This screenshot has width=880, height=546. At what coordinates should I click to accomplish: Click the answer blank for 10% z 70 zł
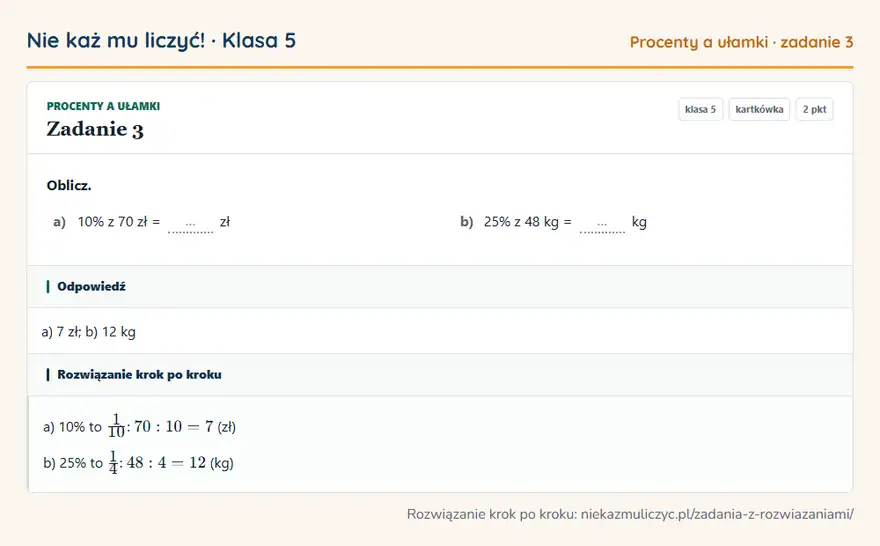[x=190, y=224]
